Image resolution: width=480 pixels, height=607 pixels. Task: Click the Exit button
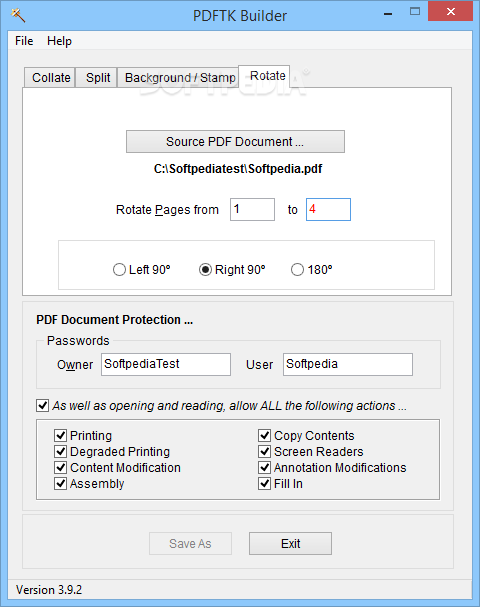(290, 544)
